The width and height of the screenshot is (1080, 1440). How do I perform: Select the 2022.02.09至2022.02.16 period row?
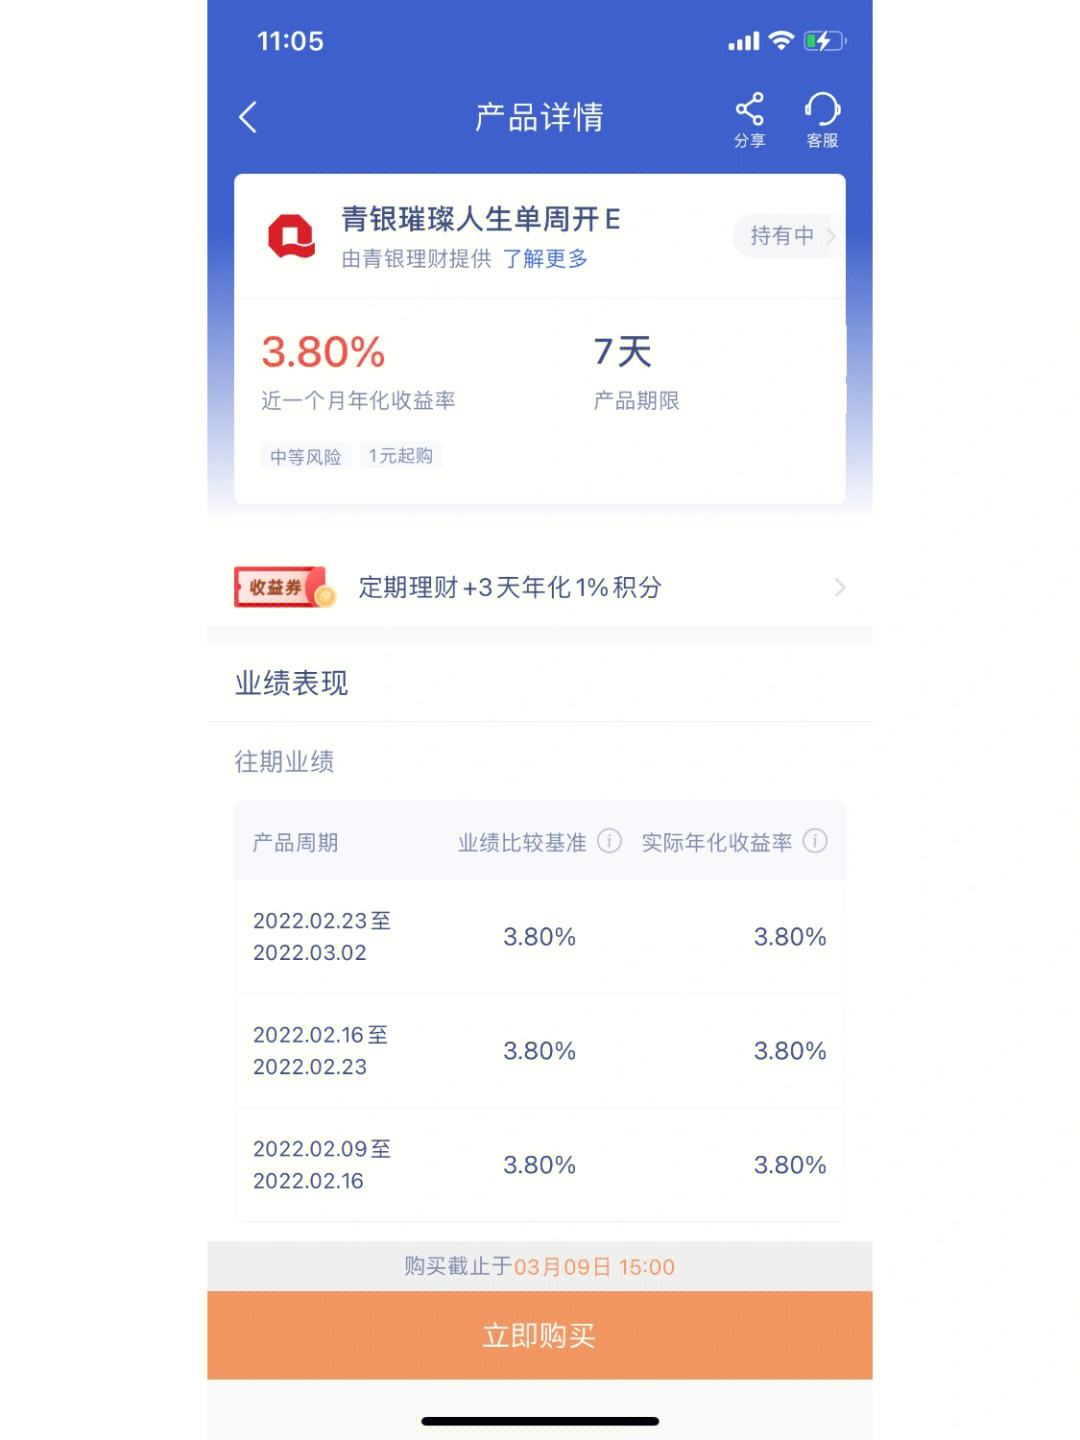coord(539,1165)
